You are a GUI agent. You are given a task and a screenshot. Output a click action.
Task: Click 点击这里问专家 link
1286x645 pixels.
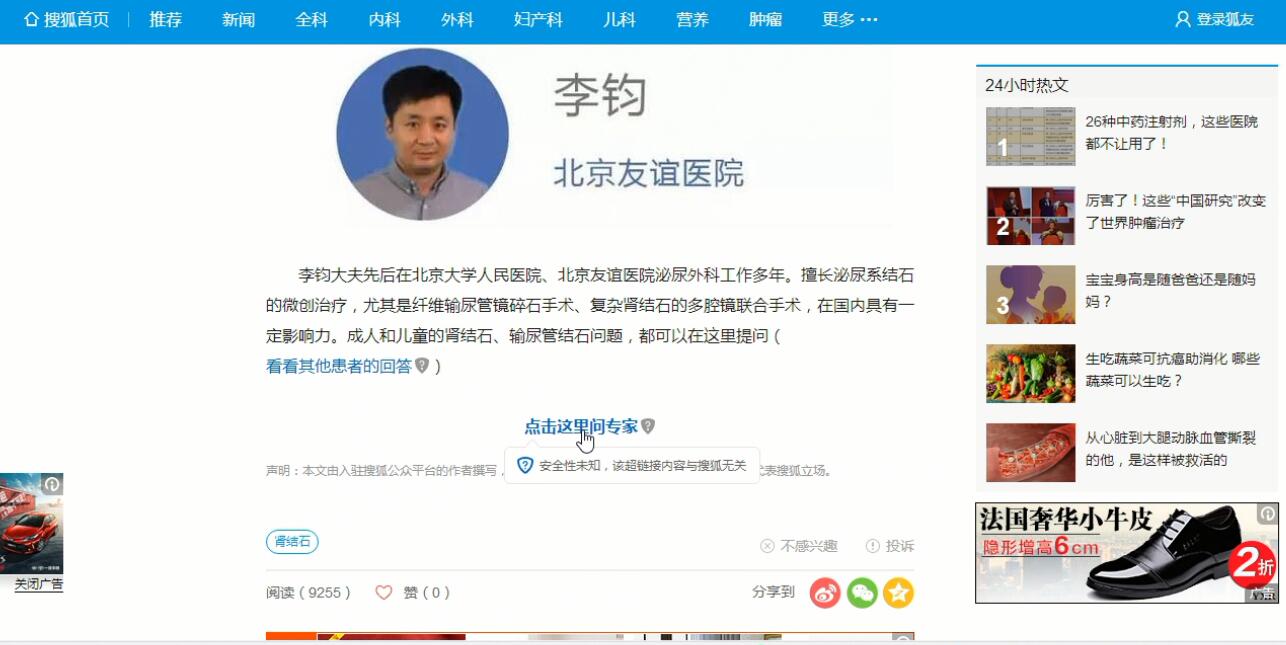pos(581,426)
